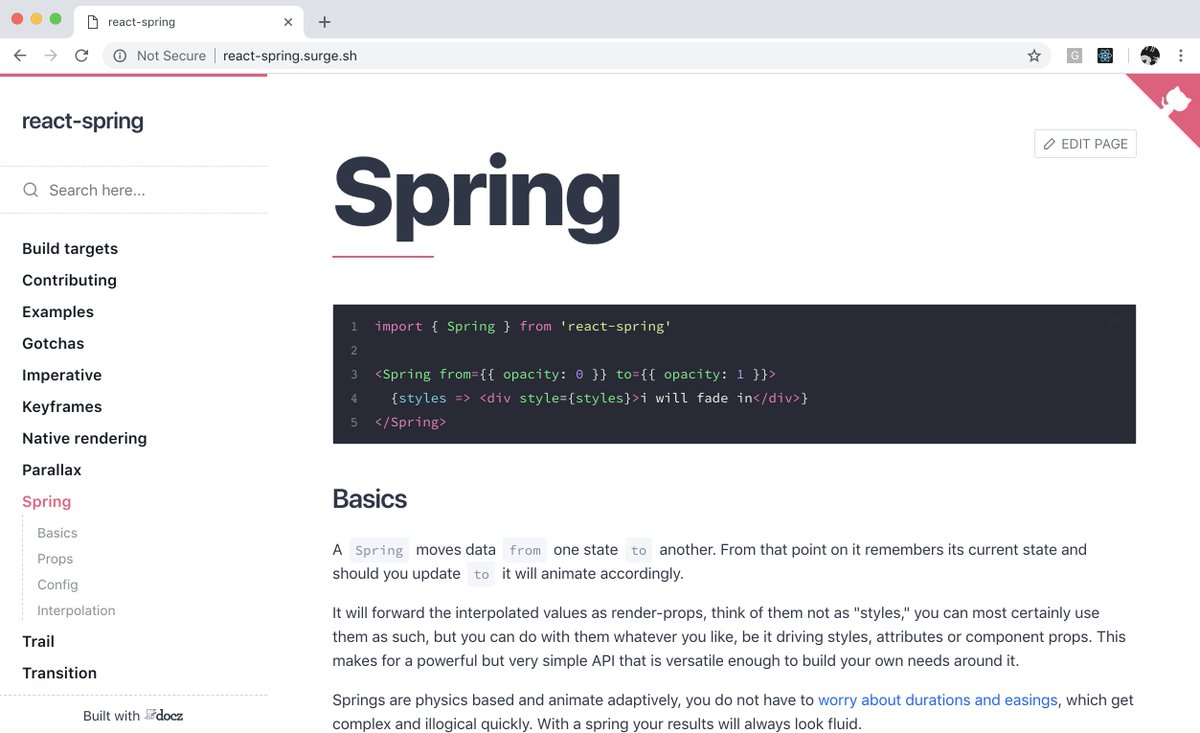Screen dimensions: 1200x733
Task: Go to the Trail page
Action: point(38,642)
